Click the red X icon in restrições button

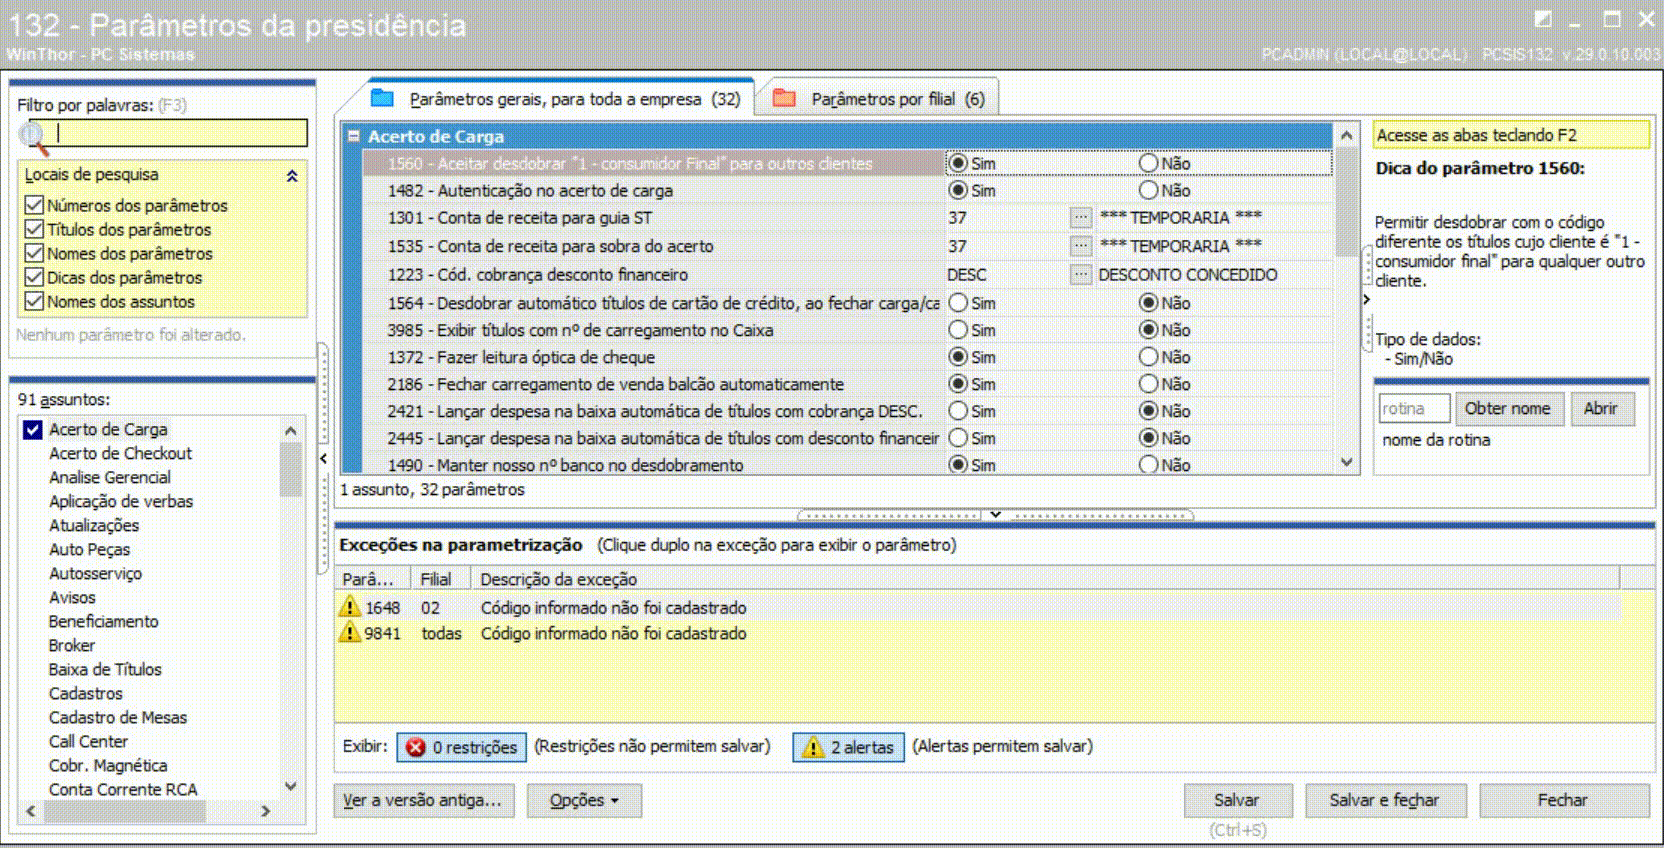tap(416, 747)
